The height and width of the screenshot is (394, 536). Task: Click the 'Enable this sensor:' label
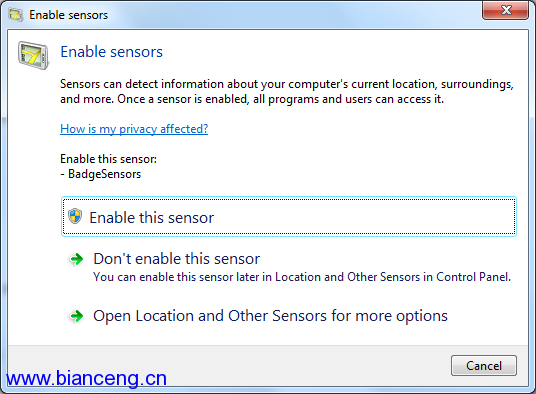(x=108, y=159)
